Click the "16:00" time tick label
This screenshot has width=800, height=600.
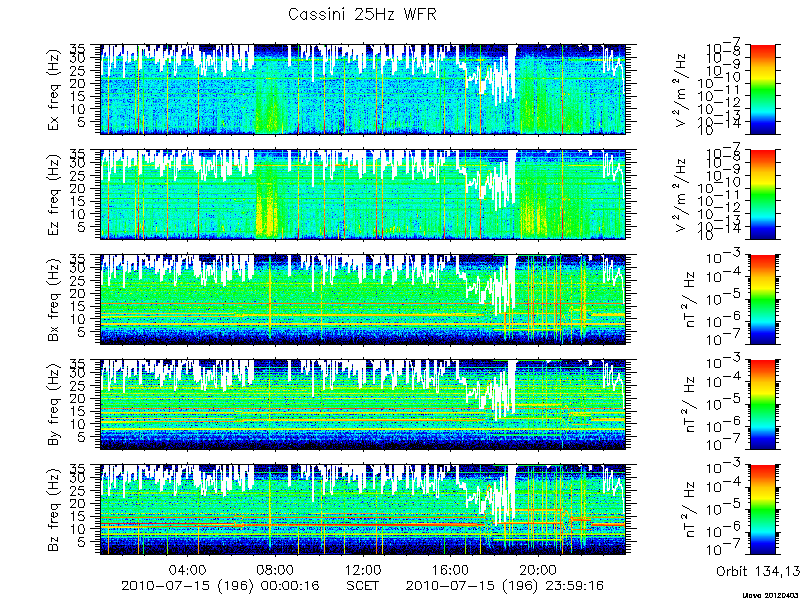[451, 570]
